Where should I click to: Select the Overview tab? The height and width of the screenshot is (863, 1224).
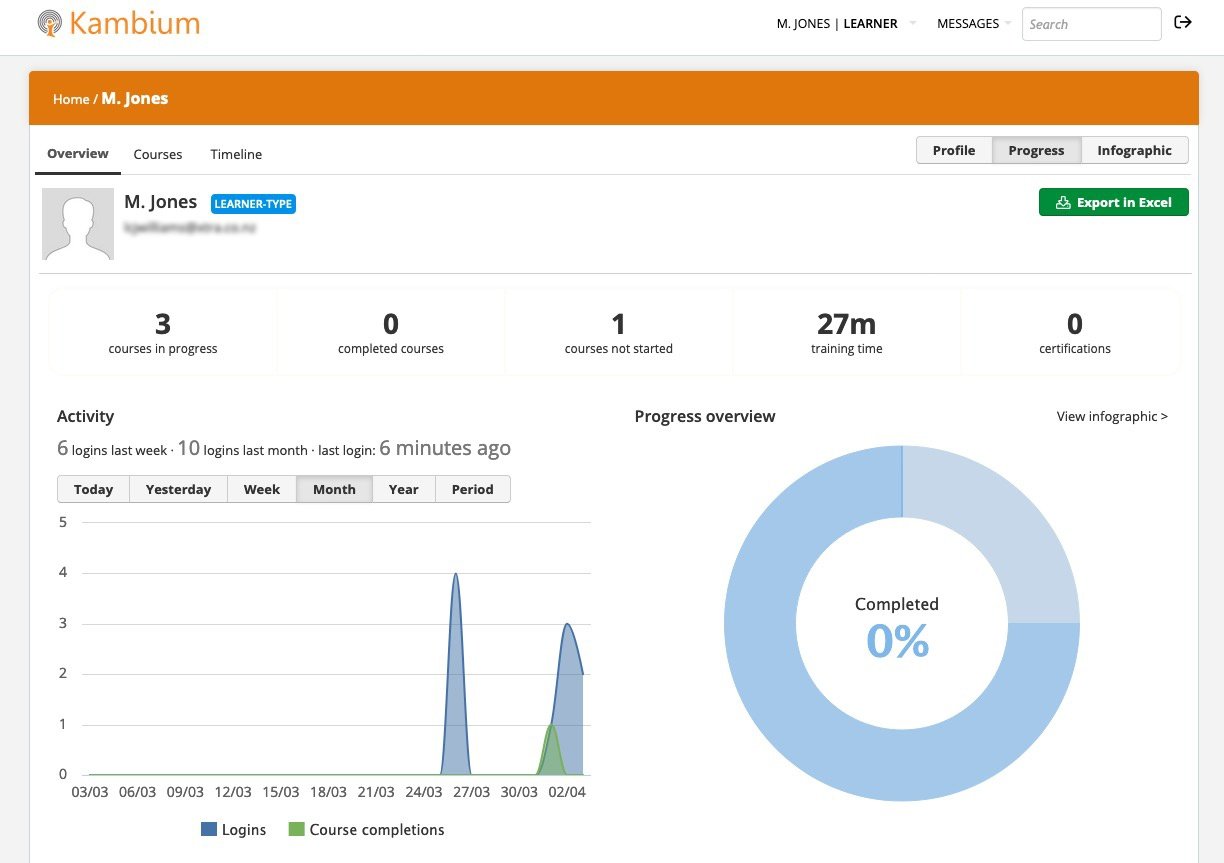click(78, 154)
